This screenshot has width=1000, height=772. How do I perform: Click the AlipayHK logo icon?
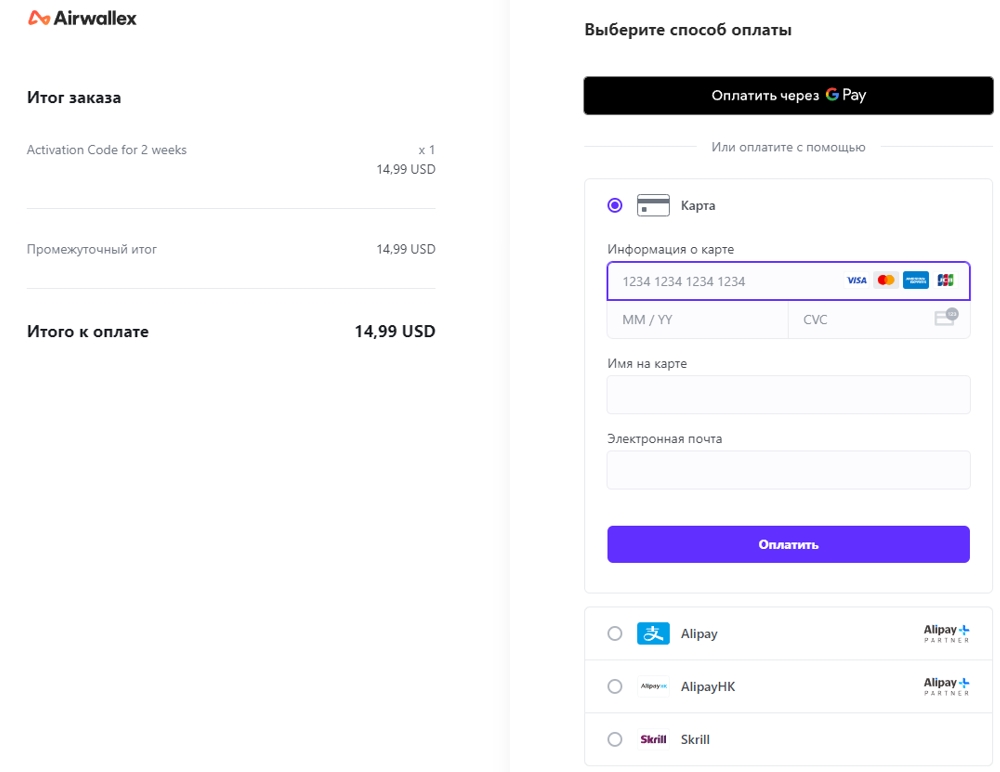[x=653, y=687]
